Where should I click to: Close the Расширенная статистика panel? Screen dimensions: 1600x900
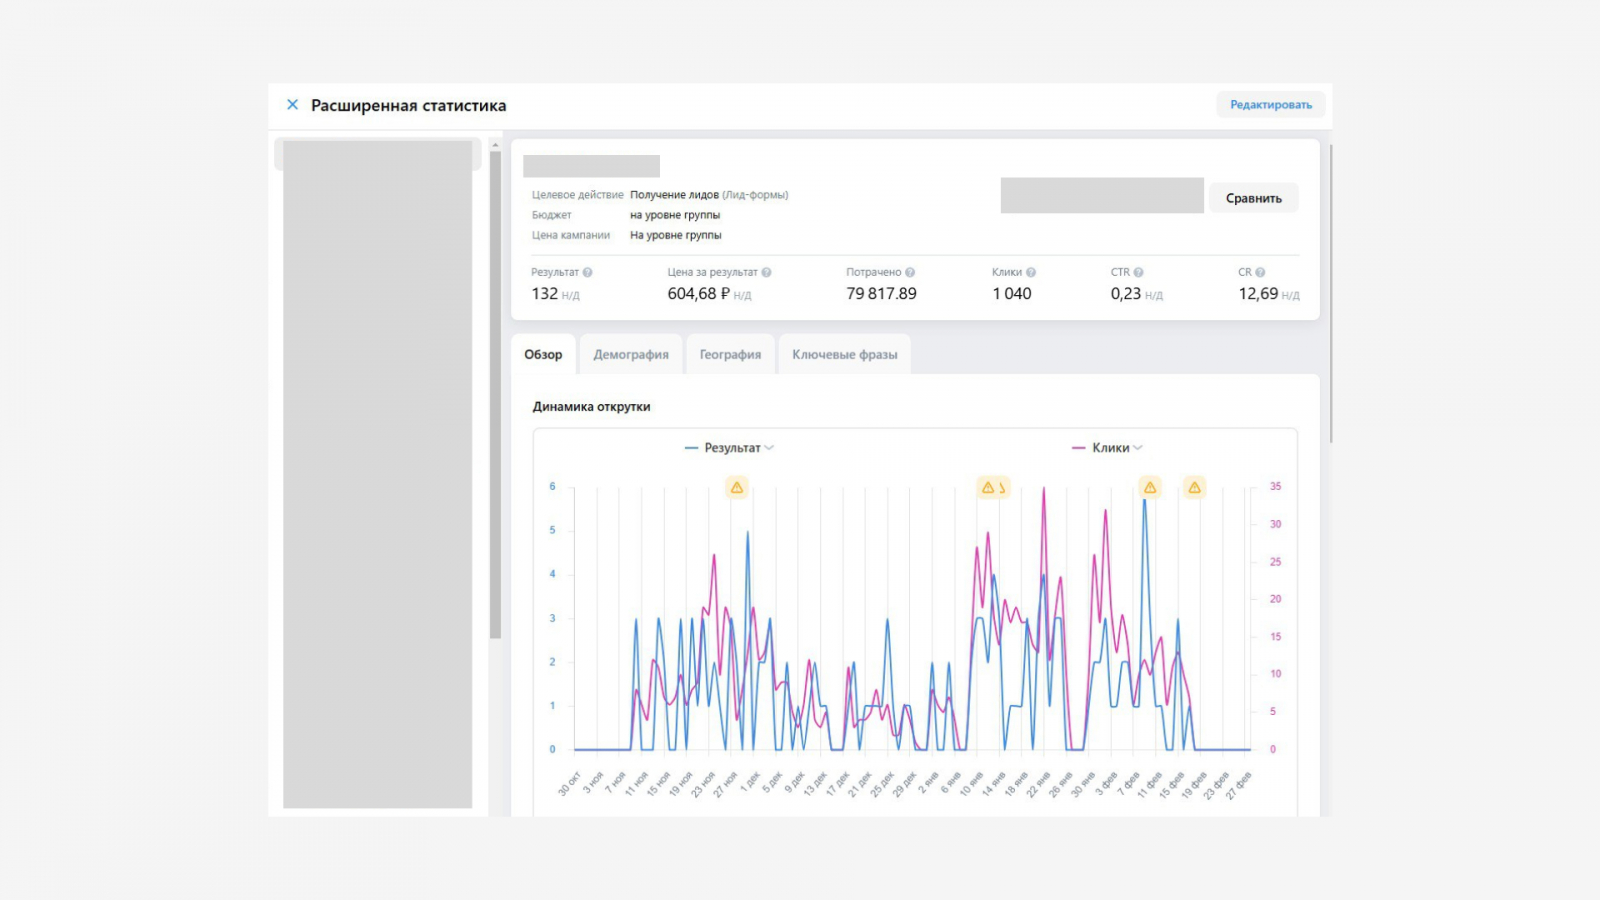pyautogui.click(x=292, y=105)
